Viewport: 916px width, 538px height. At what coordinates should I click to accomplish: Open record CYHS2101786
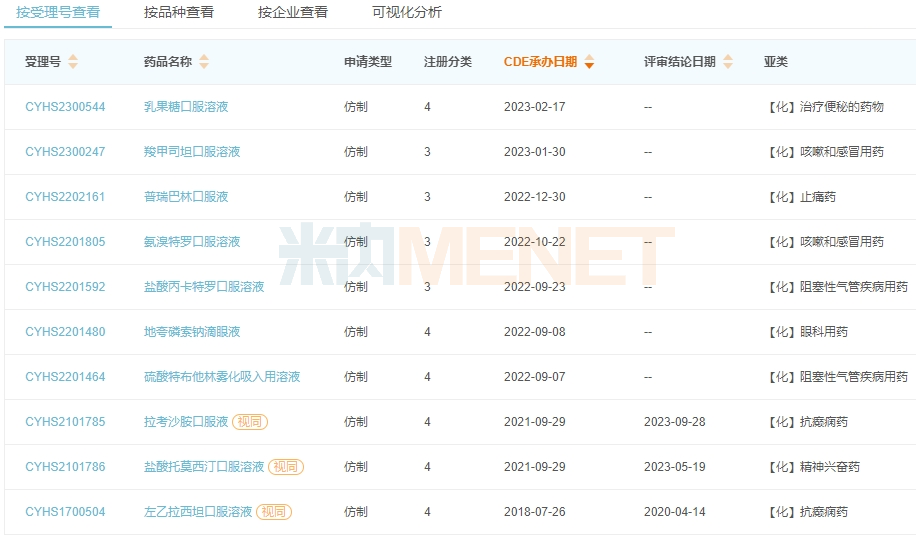point(65,467)
